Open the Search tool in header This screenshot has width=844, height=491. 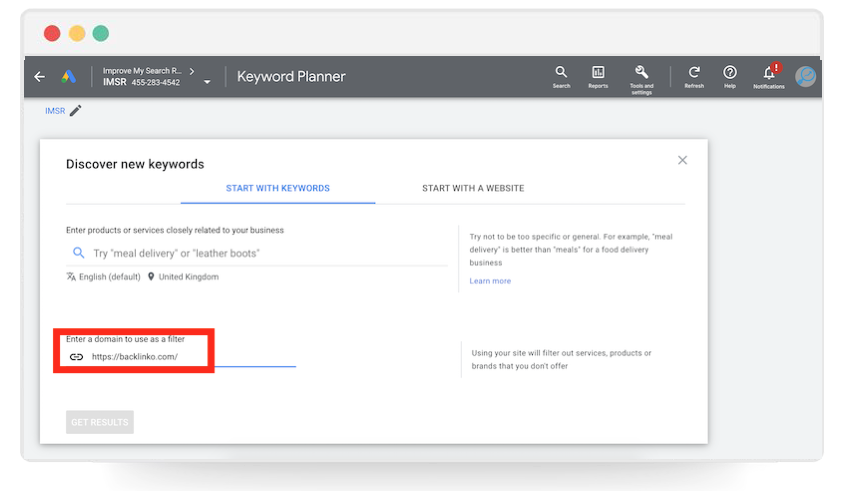click(561, 73)
